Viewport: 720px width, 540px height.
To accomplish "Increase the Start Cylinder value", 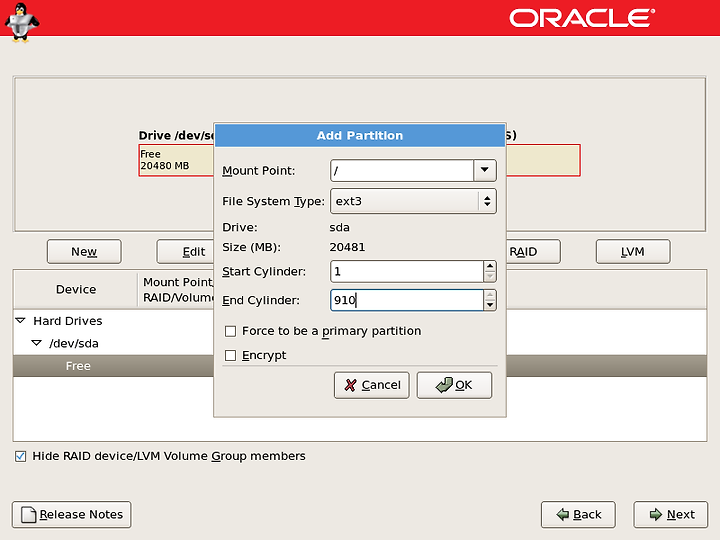I will click(490, 266).
